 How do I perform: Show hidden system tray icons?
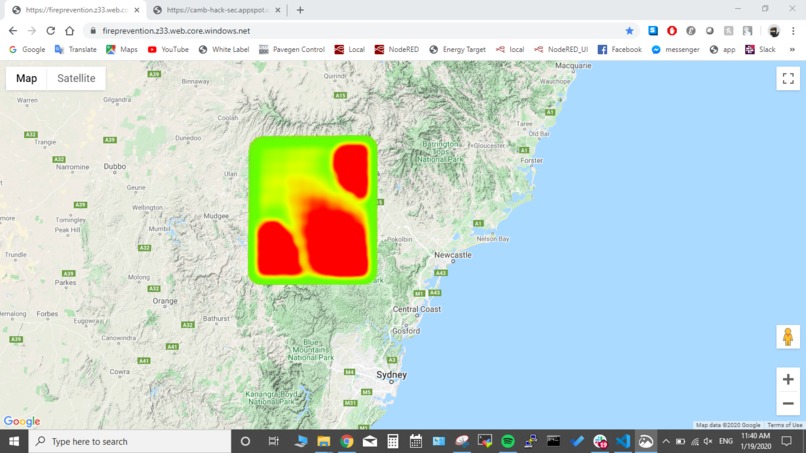[666, 441]
